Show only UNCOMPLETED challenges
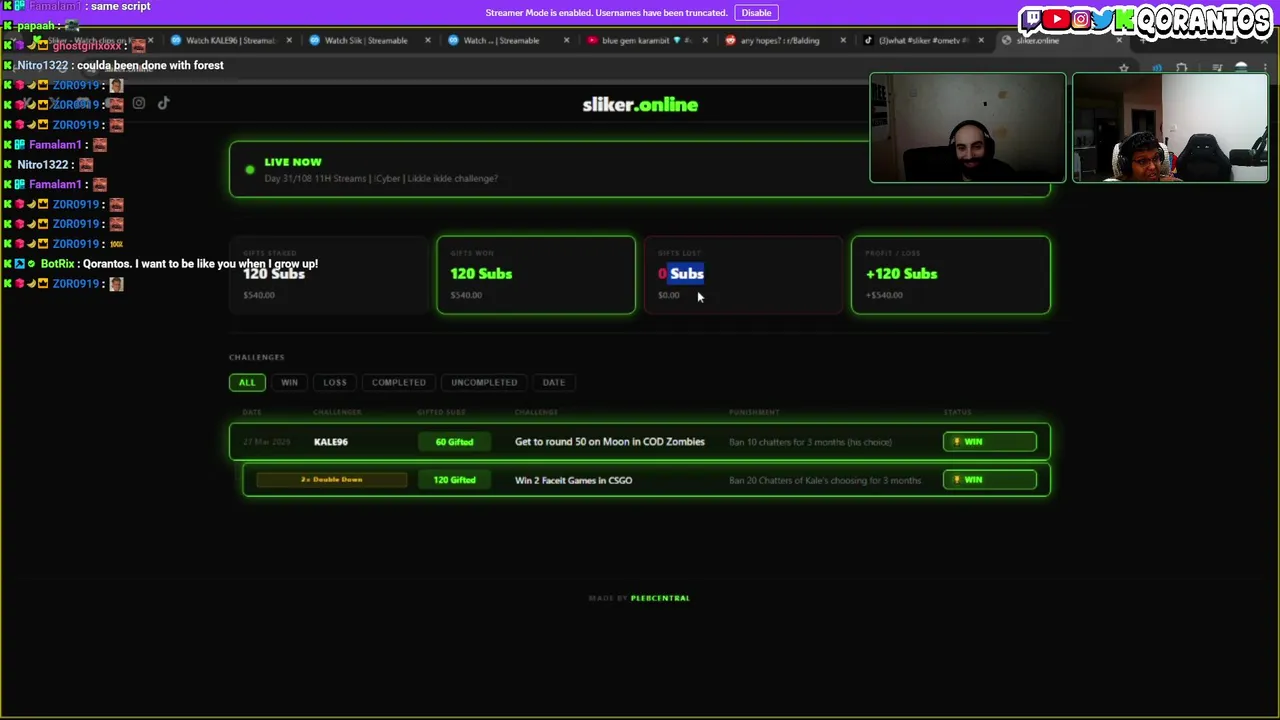Screen dimensions: 1280x720 (x=484, y=382)
